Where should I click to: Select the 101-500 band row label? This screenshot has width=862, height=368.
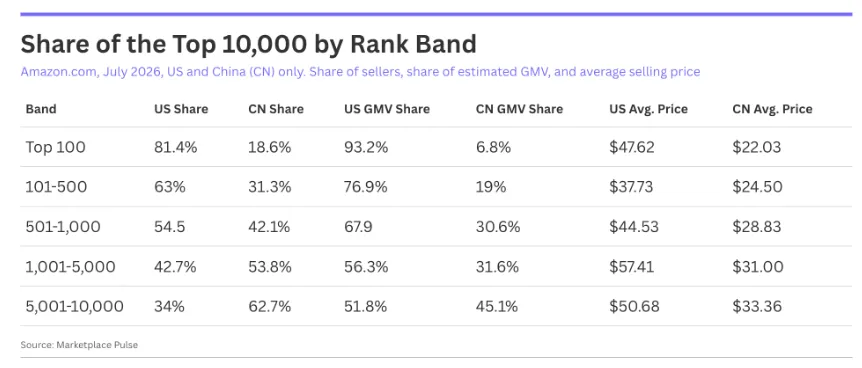(56, 187)
